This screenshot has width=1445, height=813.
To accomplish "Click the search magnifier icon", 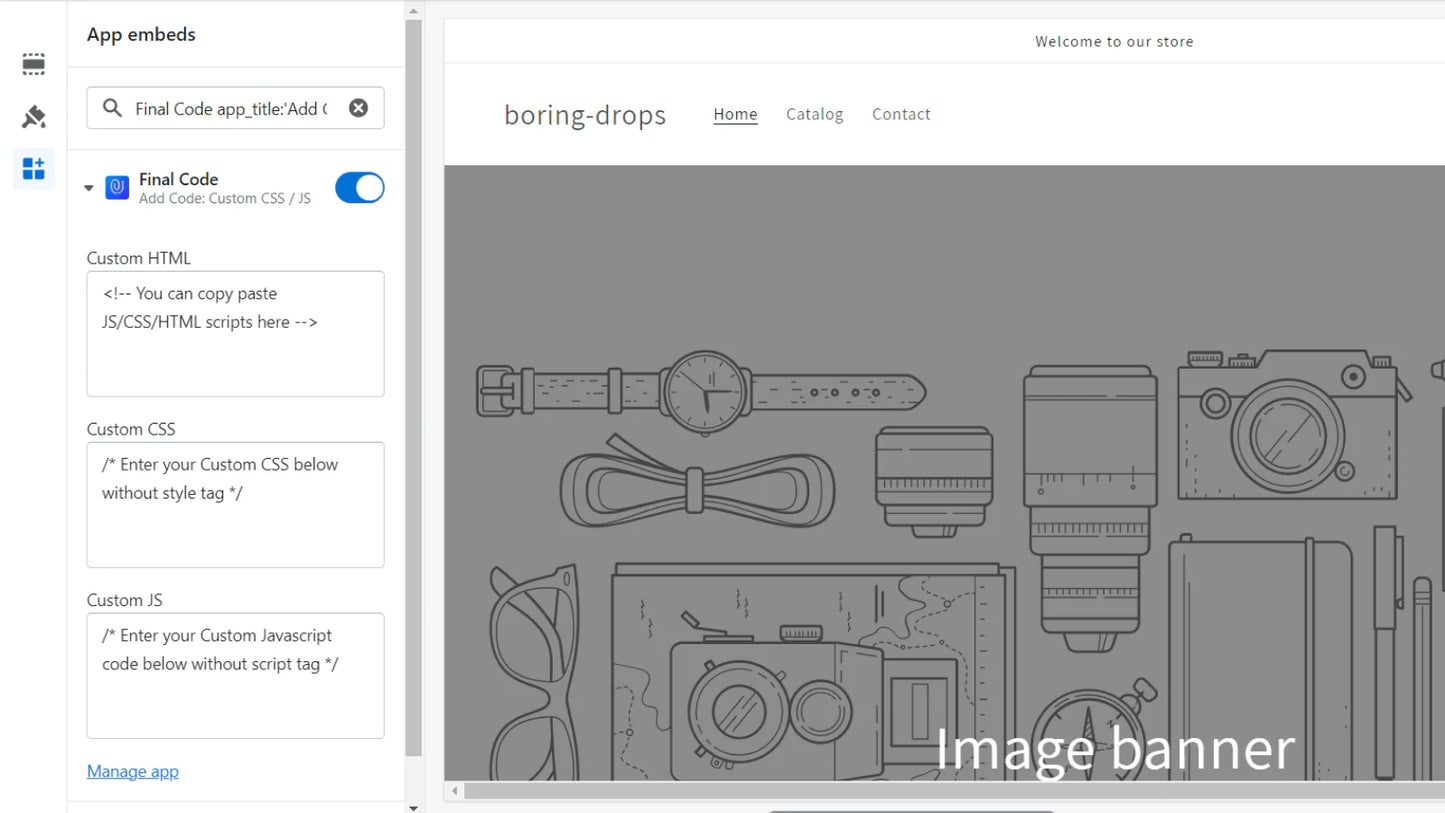I will tap(112, 108).
